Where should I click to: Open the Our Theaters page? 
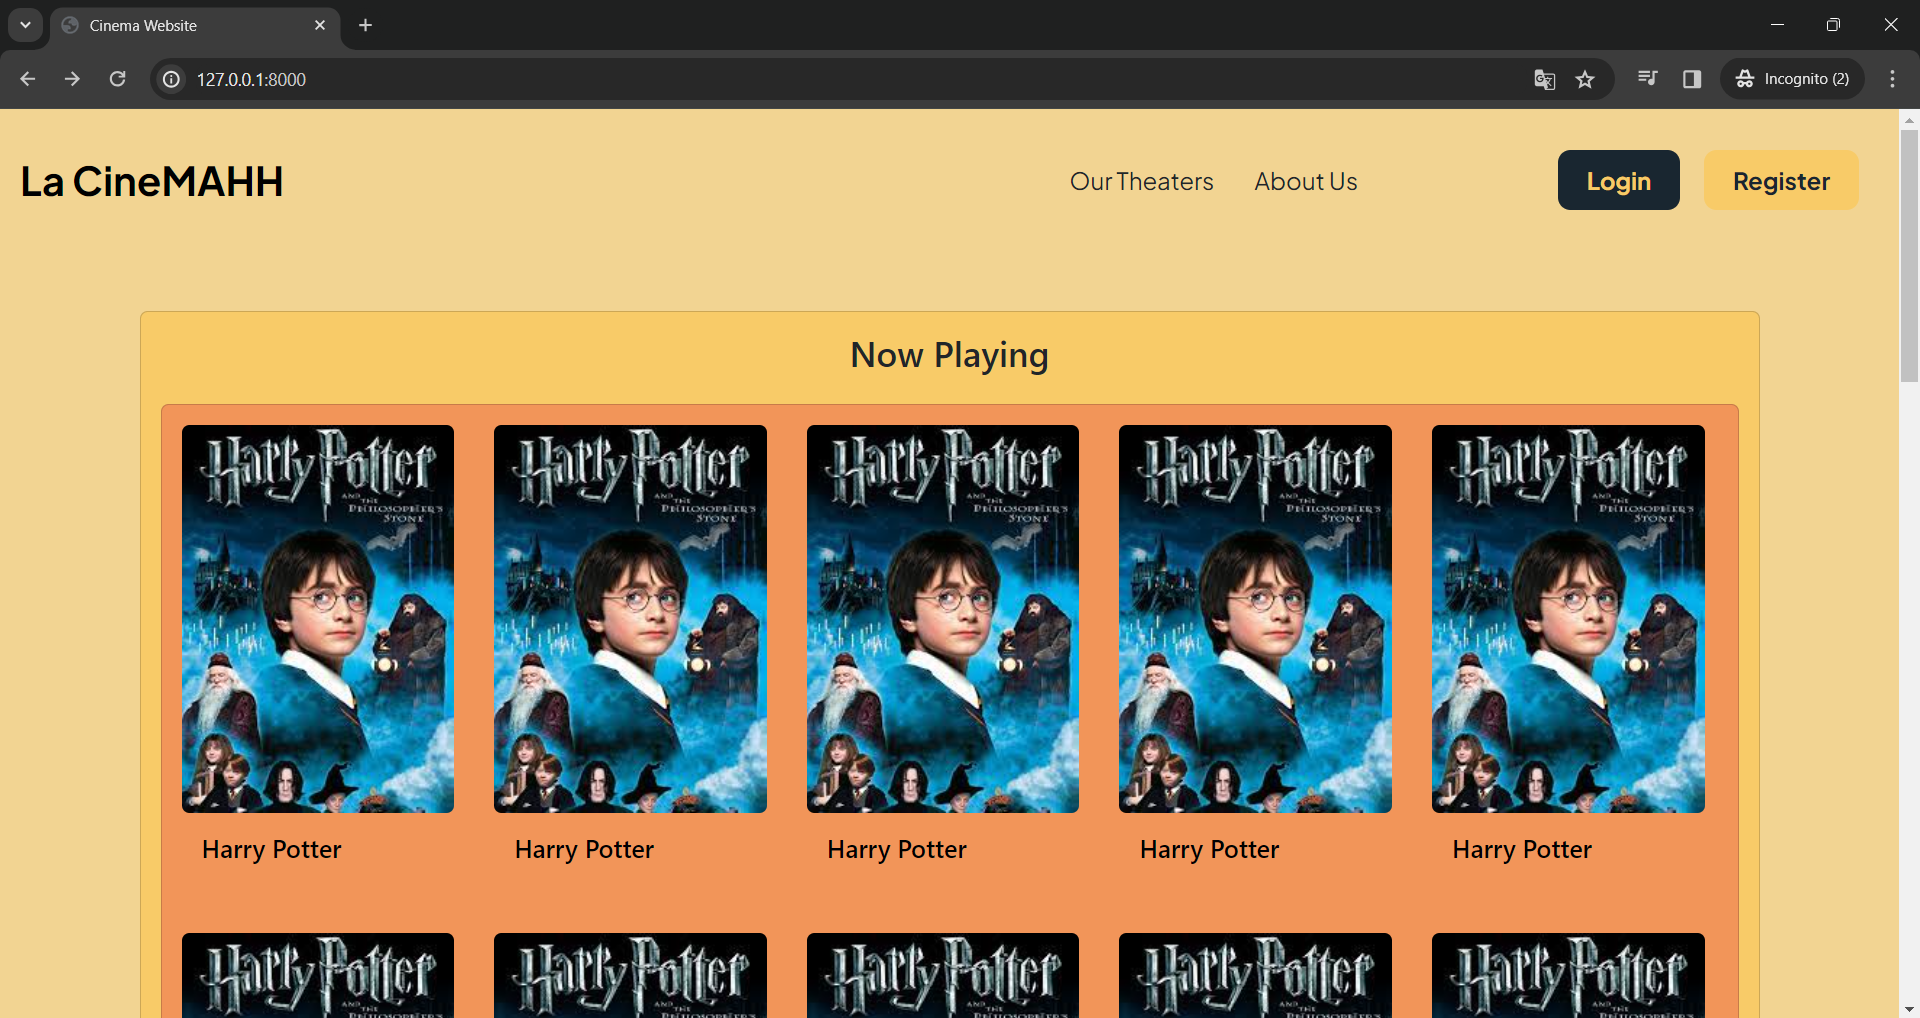(x=1142, y=181)
